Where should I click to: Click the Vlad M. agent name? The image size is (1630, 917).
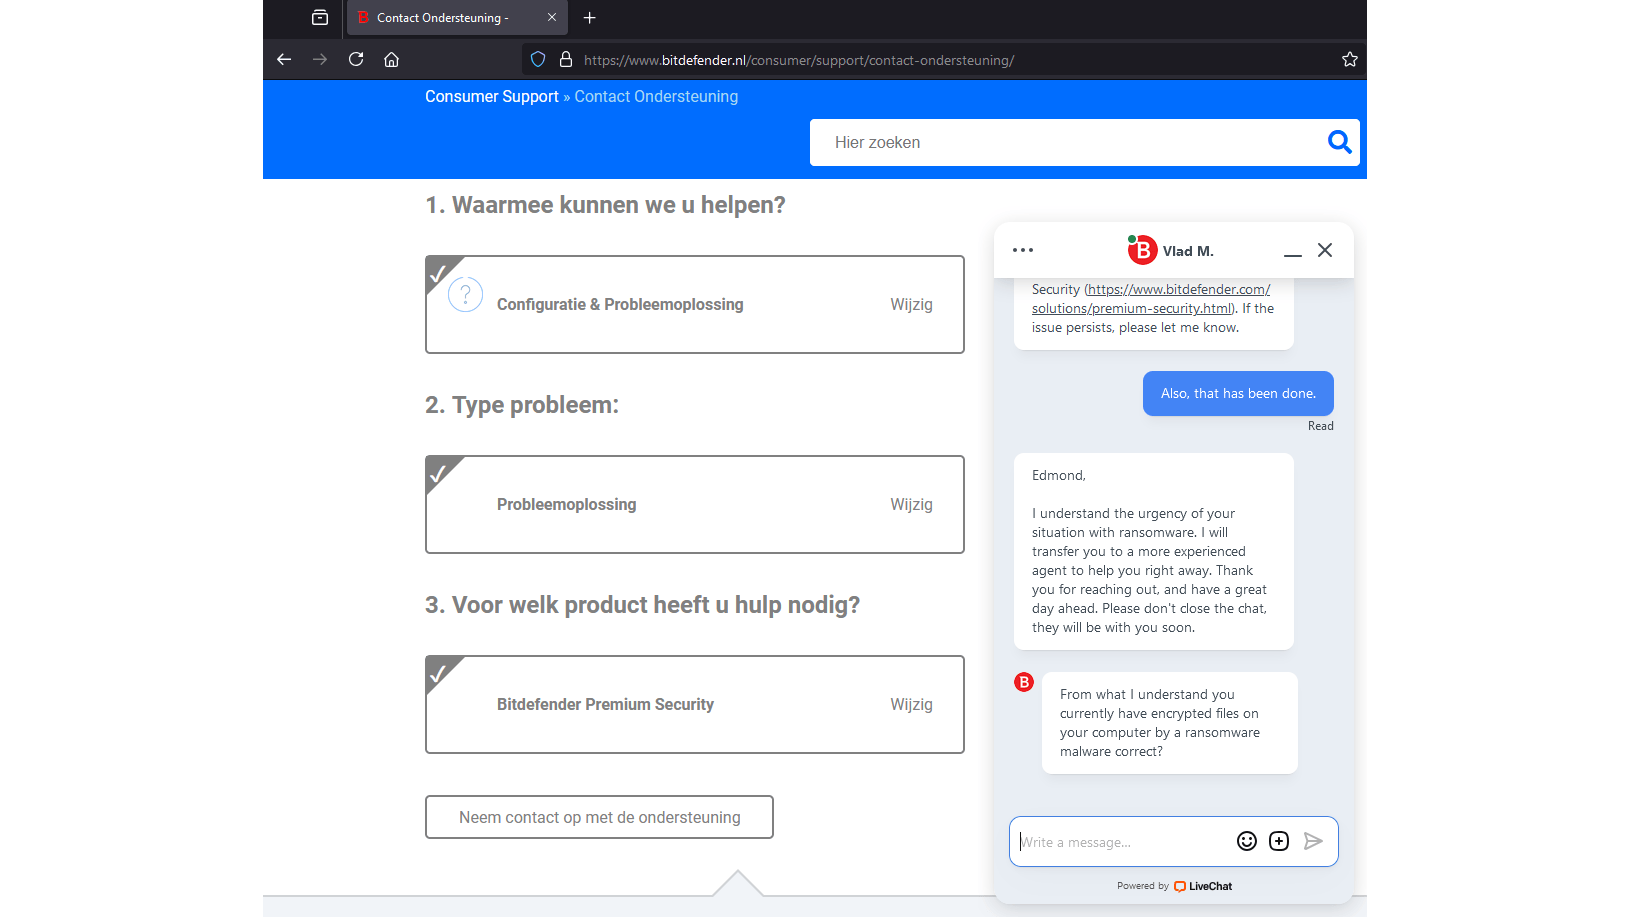1188,251
